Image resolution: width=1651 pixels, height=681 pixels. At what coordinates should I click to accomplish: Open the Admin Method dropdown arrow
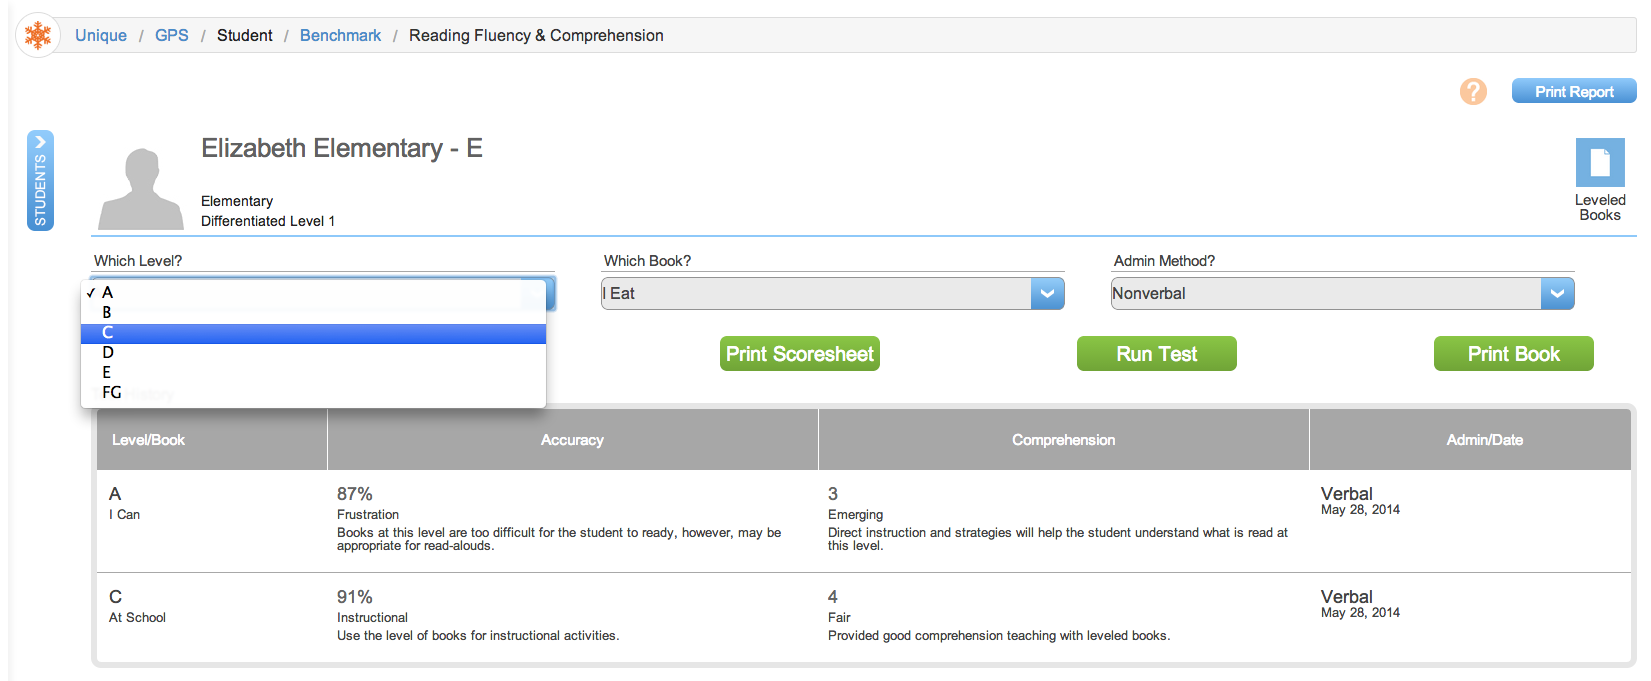point(1557,294)
